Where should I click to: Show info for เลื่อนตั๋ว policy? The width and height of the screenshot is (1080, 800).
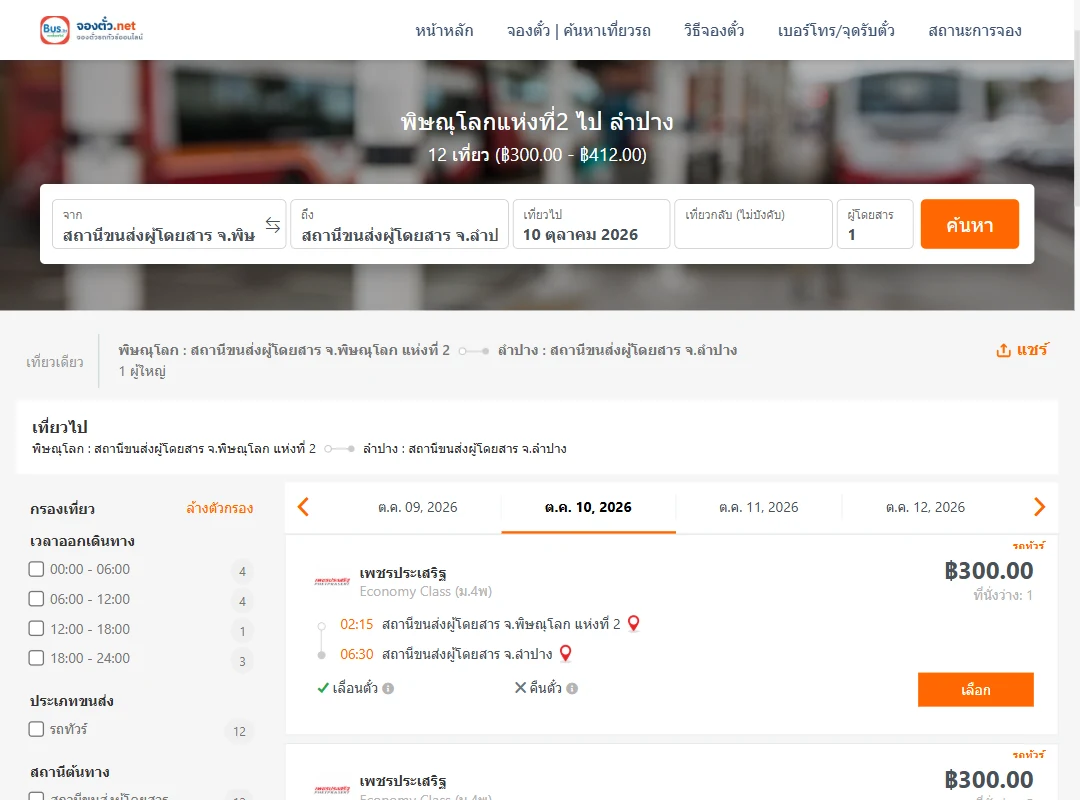(388, 688)
